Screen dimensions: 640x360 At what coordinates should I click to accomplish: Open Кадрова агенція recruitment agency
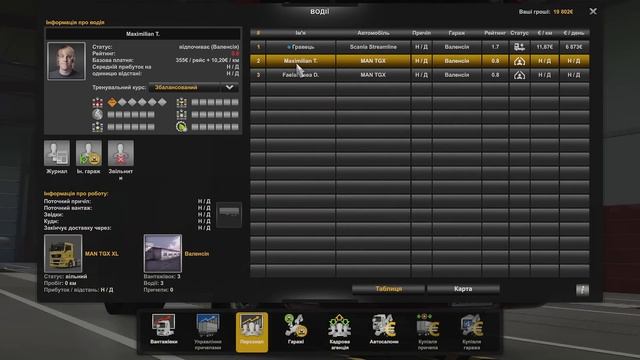[340, 331]
